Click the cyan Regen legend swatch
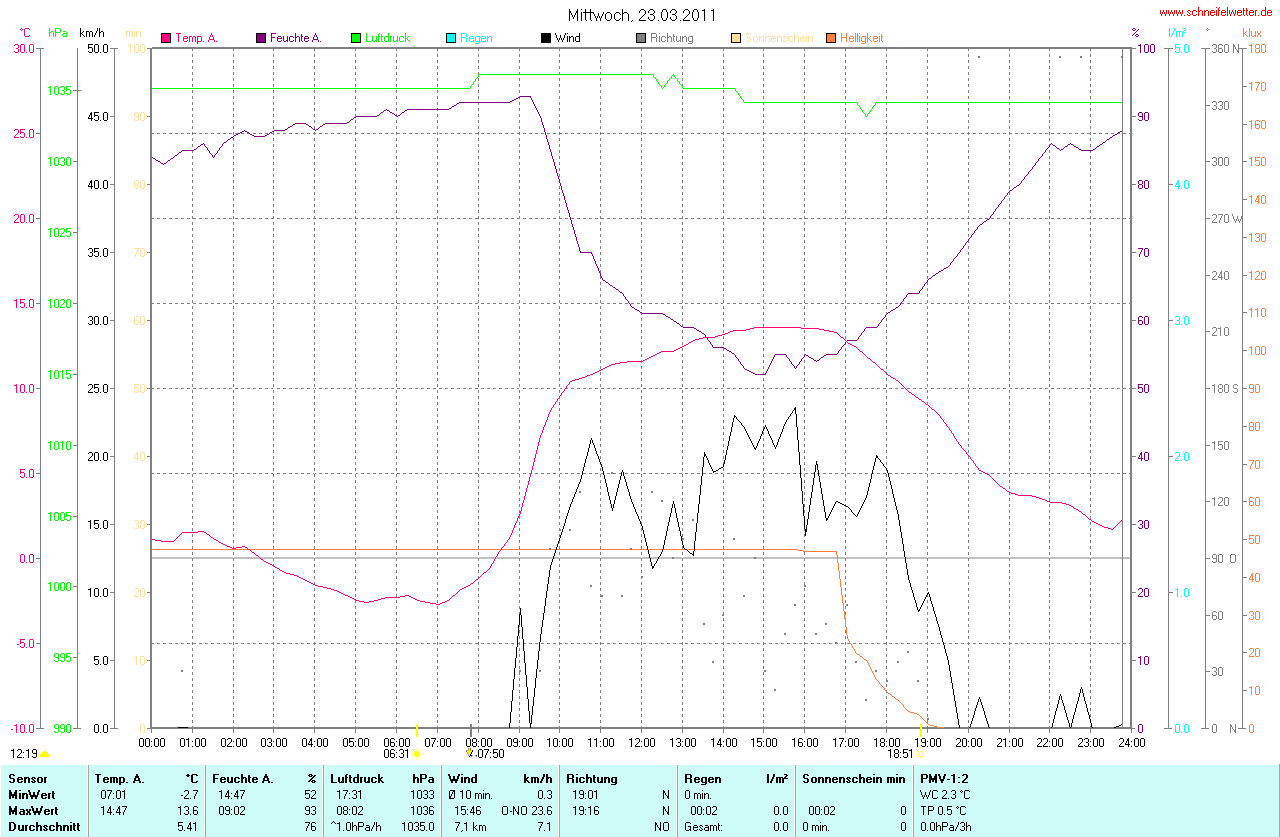Screen dimensions: 1280x837 pos(451,38)
